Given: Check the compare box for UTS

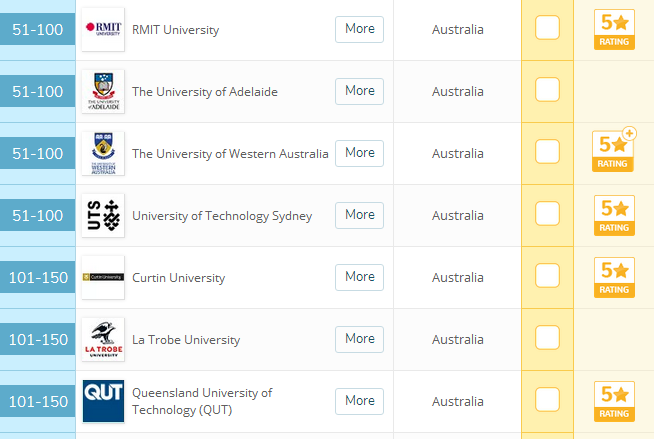Looking at the screenshot, I should tap(547, 215).
